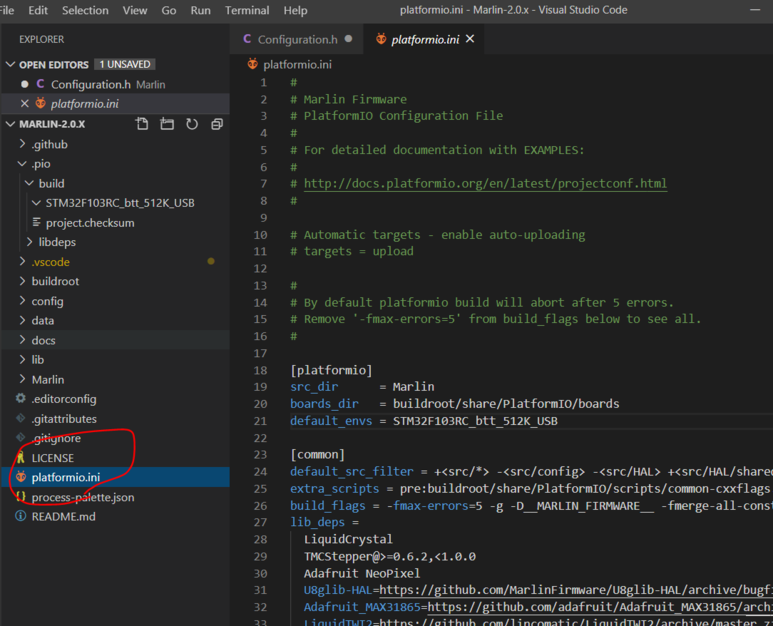Select the platformio.ini editor tab
Viewport: 773px width, 626px height.
[x=424, y=39]
